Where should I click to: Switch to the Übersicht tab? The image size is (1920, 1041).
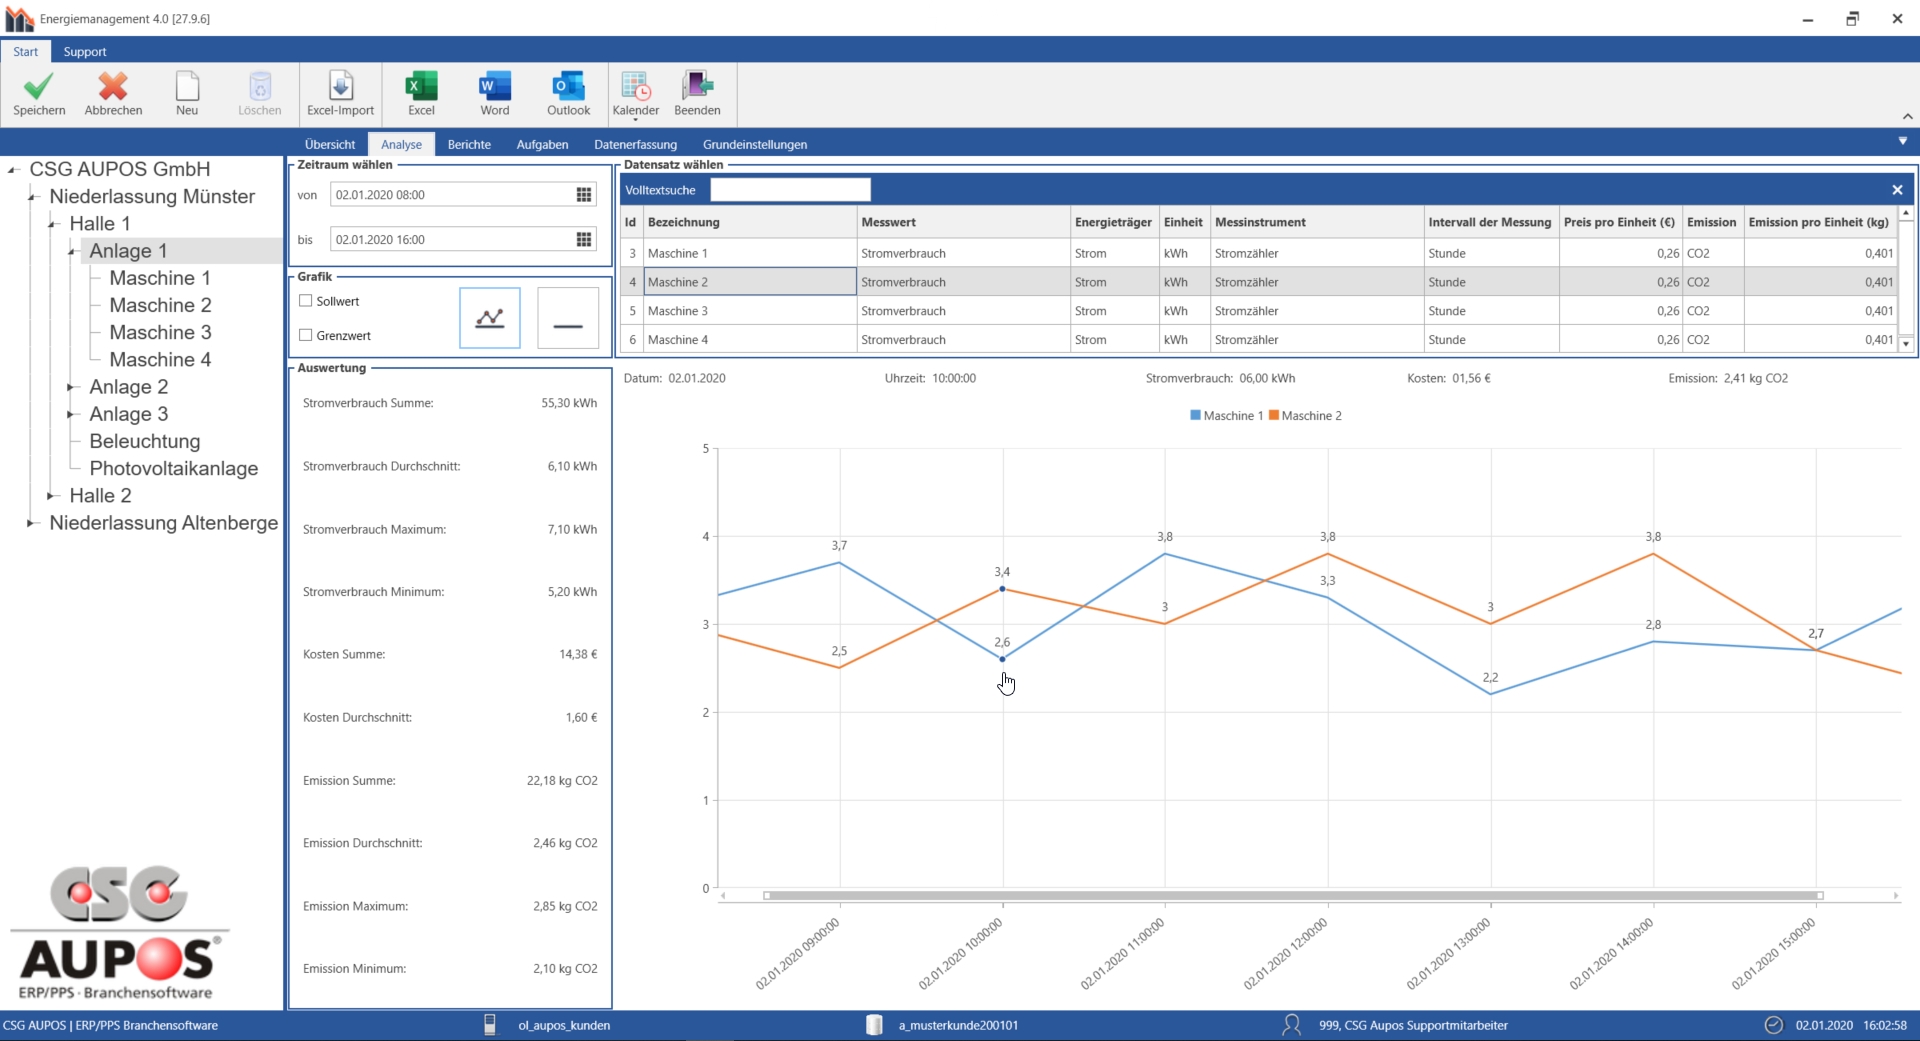(330, 144)
